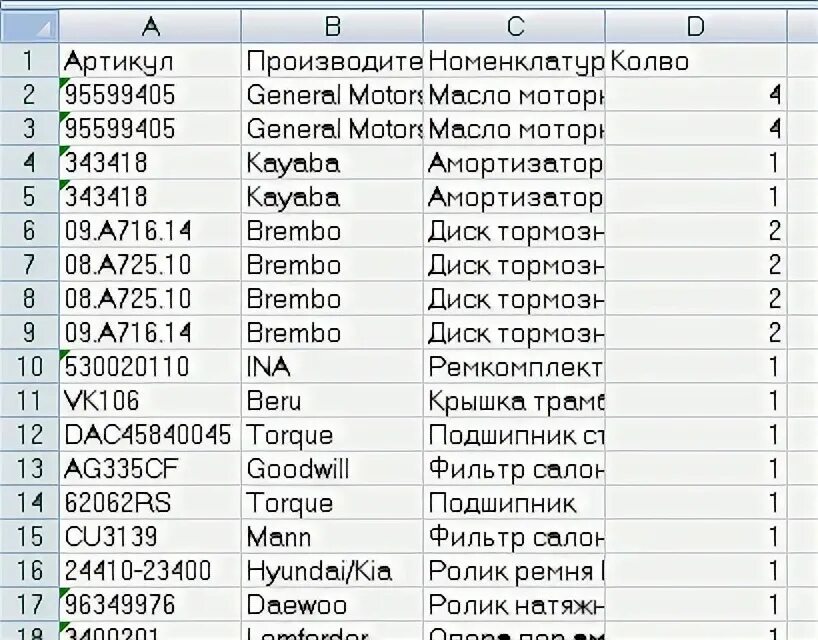Viewport: 818px width, 640px height.
Task: Click Brembo in row 8
Action: click(x=332, y=298)
